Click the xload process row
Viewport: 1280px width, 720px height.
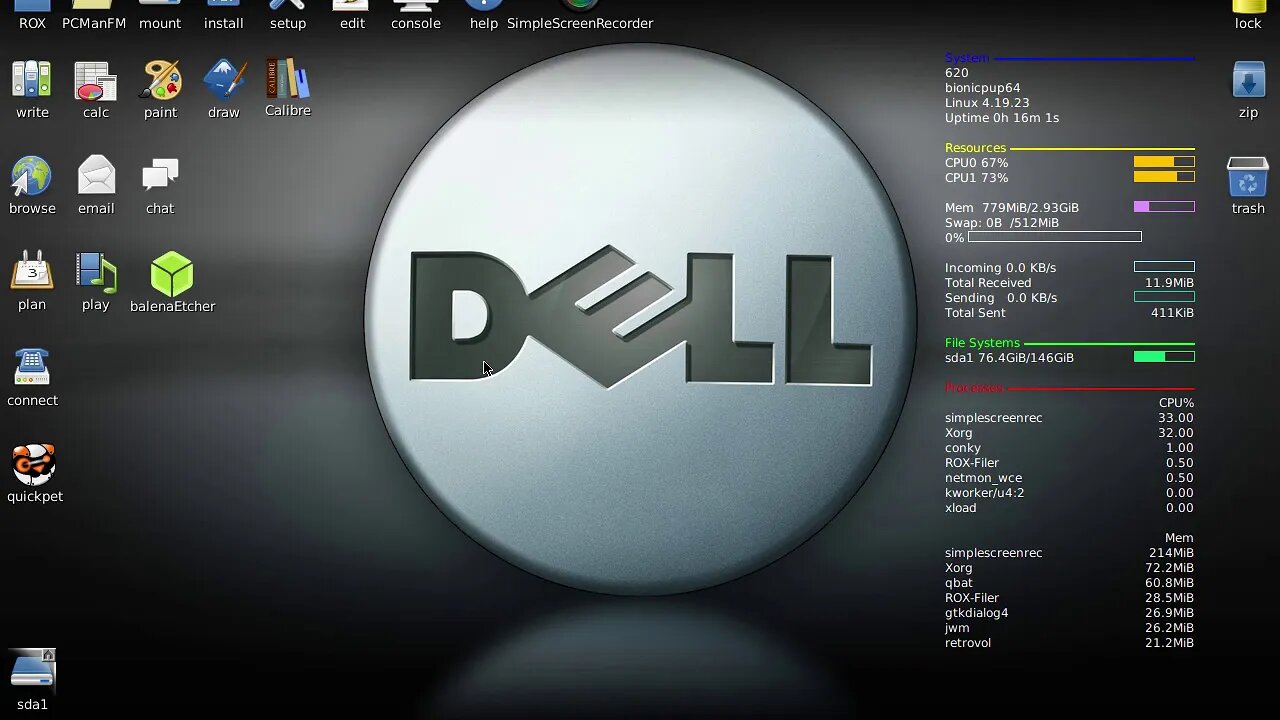1069,508
